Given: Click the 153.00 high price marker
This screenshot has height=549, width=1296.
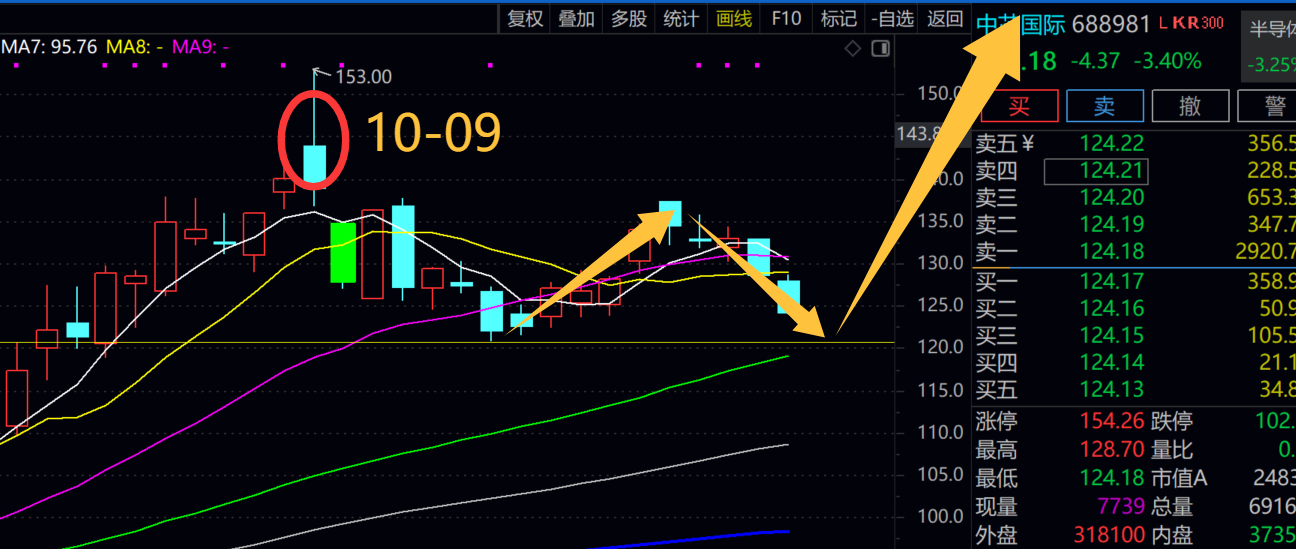Looking at the screenshot, I should (362, 76).
